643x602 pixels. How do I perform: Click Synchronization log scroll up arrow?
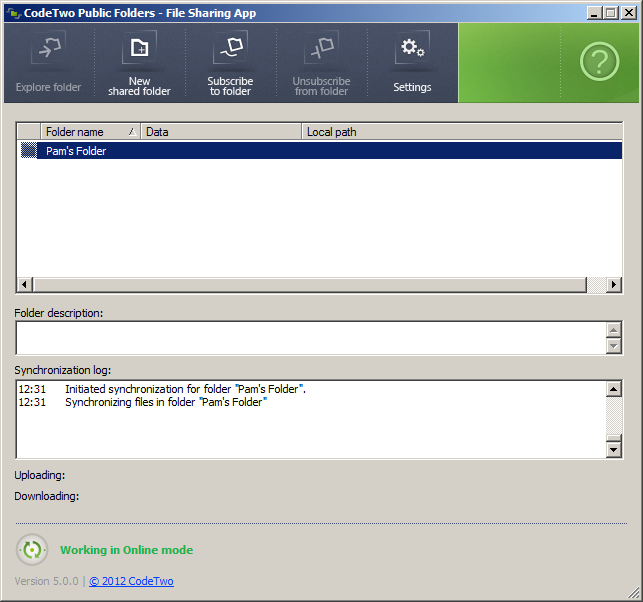click(x=613, y=389)
